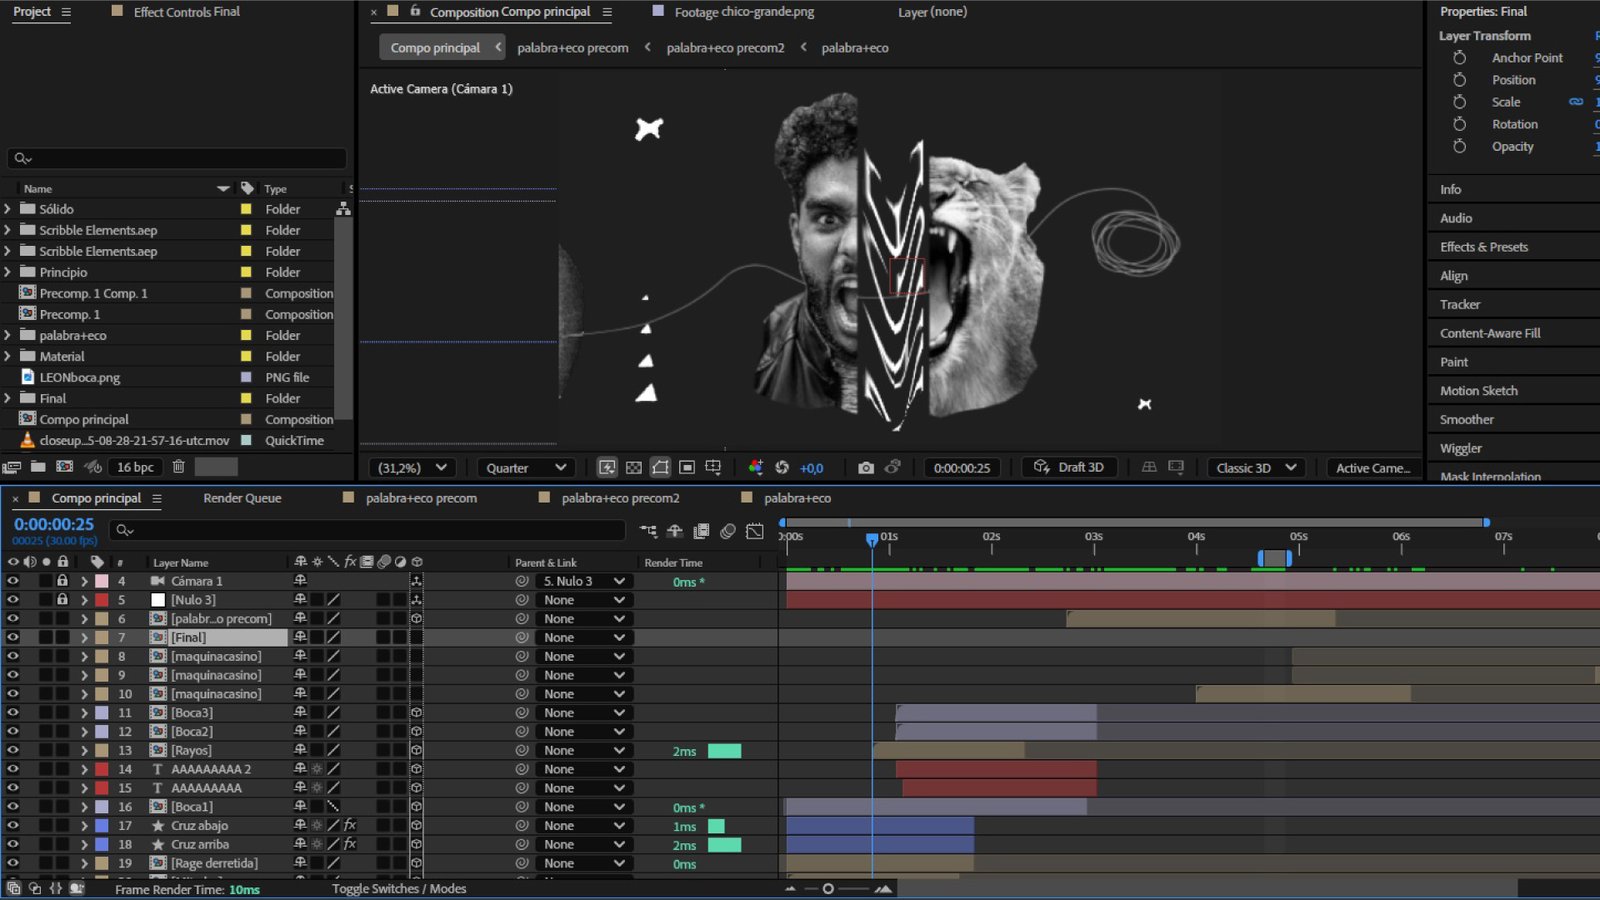Click the snapshot camera icon in viewer

coord(866,468)
